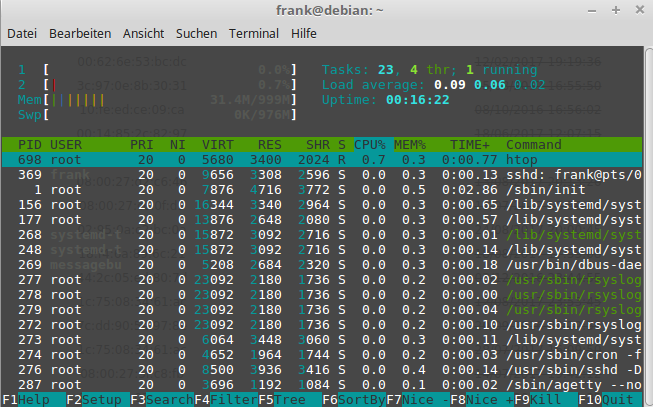Screen dimensions: 653x407
Task: Sort by the MEM% column header
Action: tap(410, 145)
